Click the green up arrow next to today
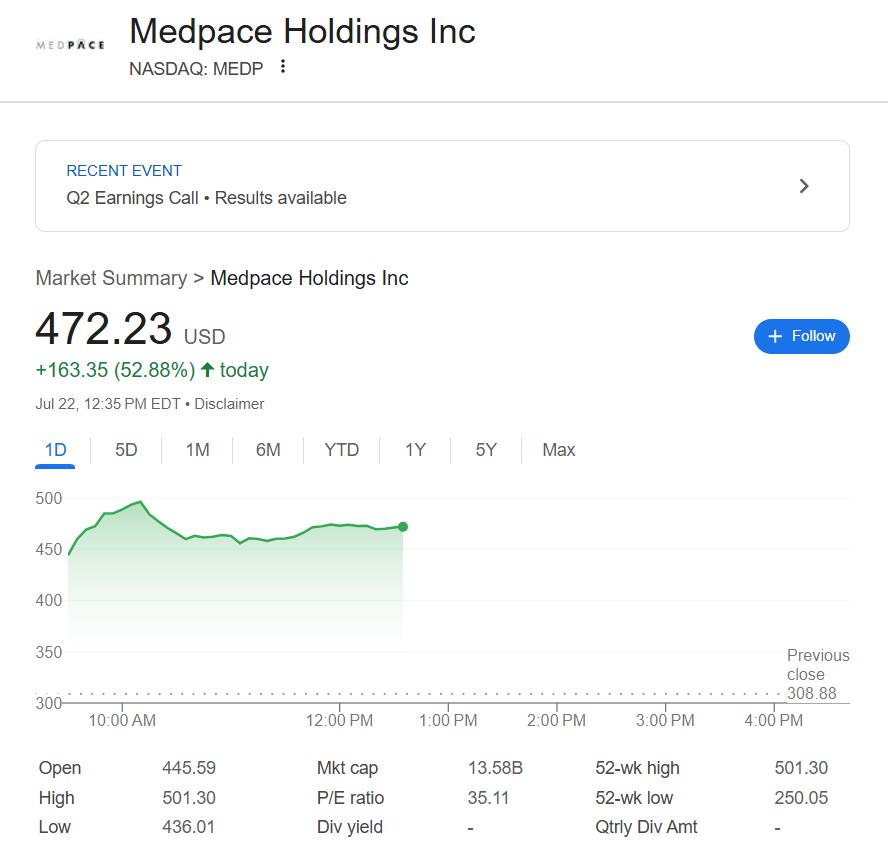The width and height of the screenshot is (888, 849). 207,370
